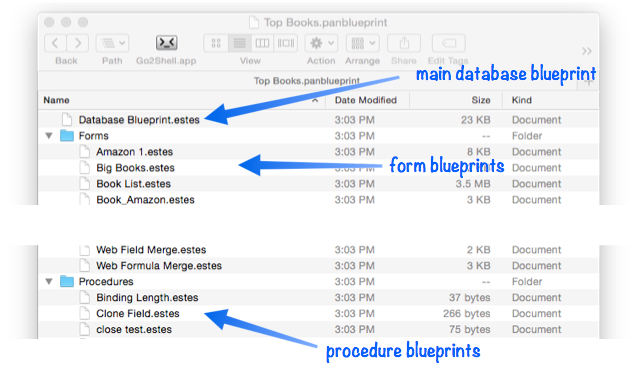Image resolution: width=637 pixels, height=371 pixels.
Task: Click the Share toolbar button
Action: coord(404,43)
